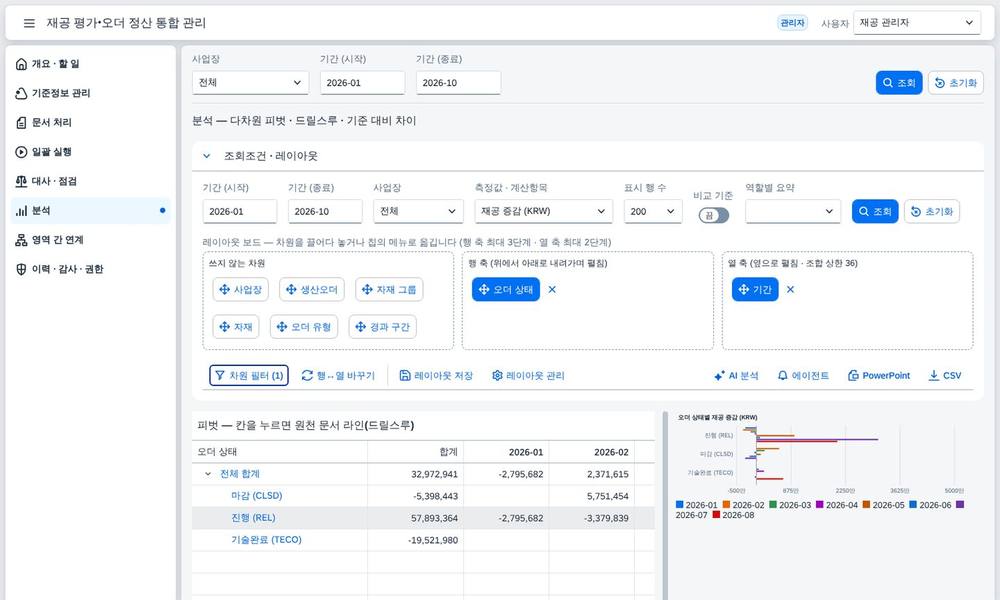Click the 관리자 badge in the header
The width and height of the screenshot is (1000, 600).
792,23
